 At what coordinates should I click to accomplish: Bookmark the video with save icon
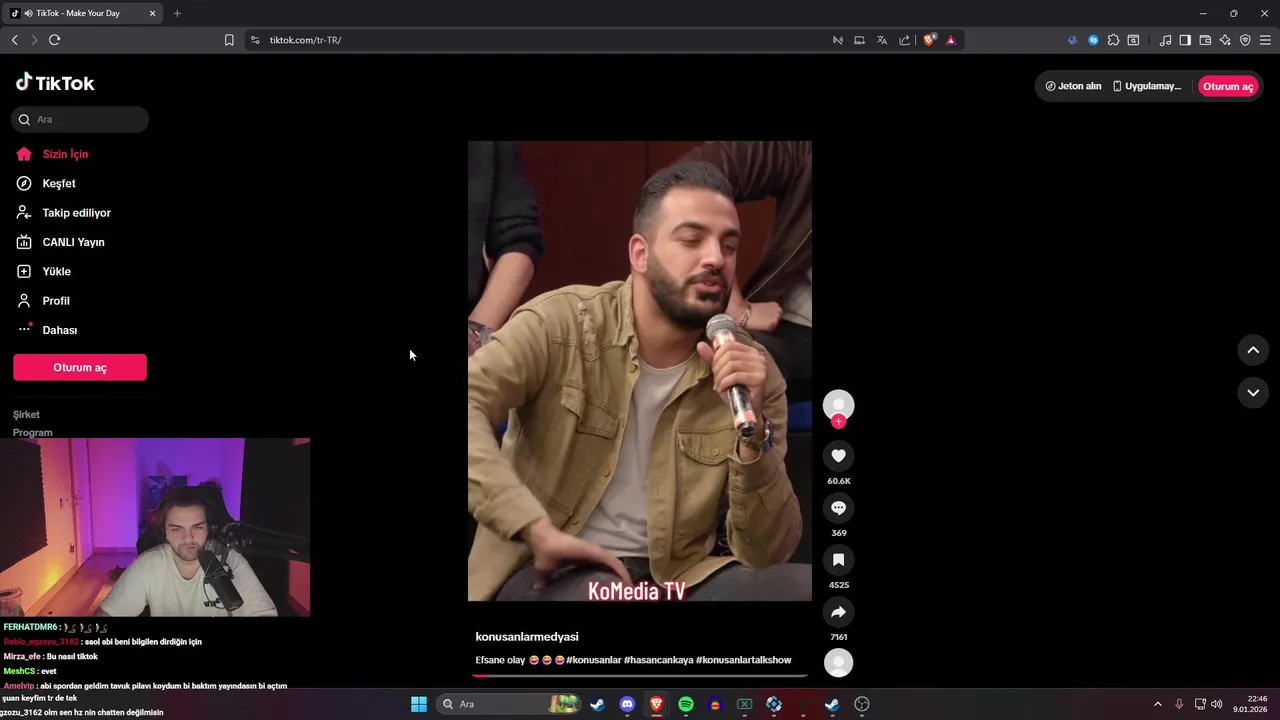click(x=838, y=560)
